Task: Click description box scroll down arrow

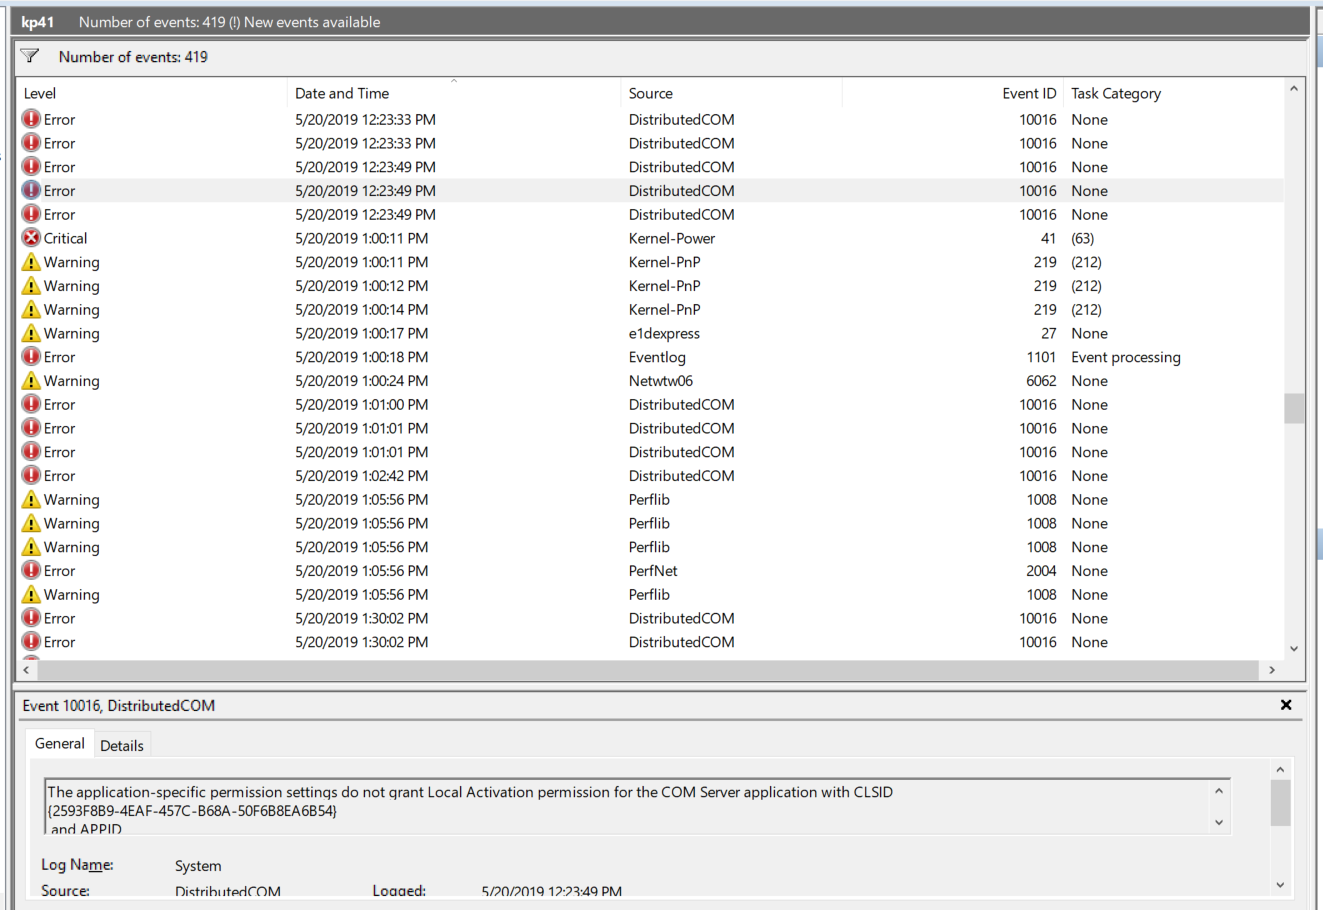Action: [1219, 823]
